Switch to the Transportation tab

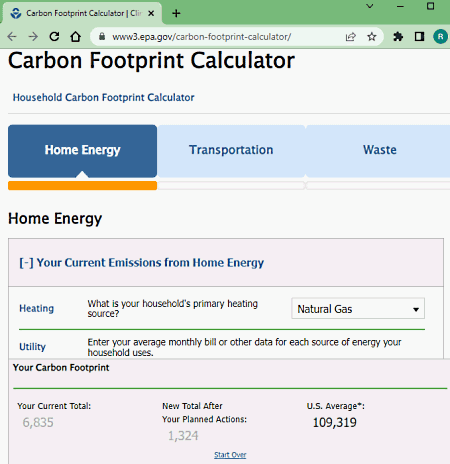pyautogui.click(x=231, y=151)
